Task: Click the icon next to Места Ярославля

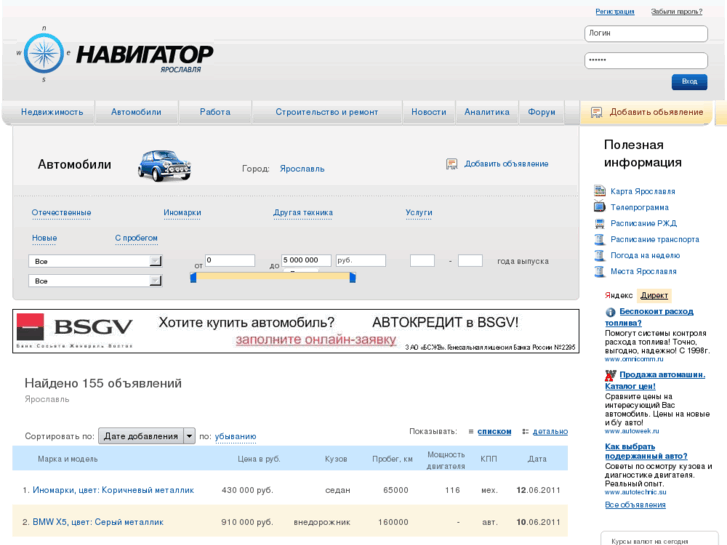Action: tap(600, 271)
